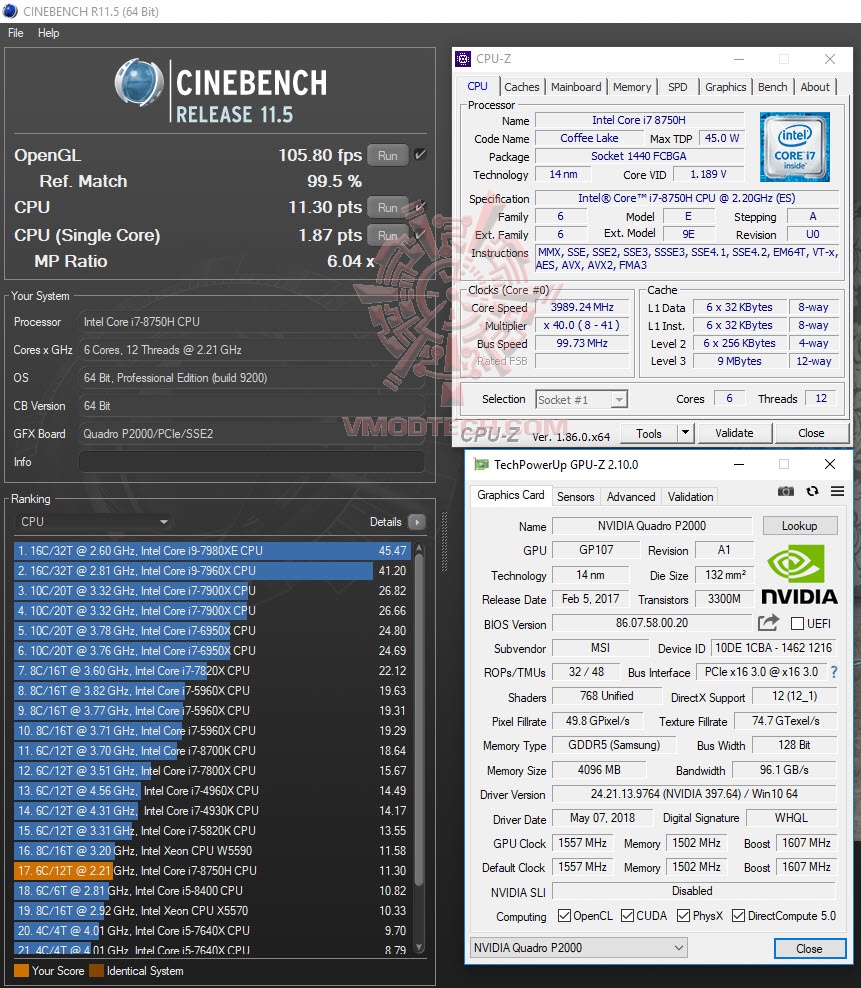Viewport: 861px width, 988px height.
Task: Click the Bus Interface question mark
Action: click(x=834, y=672)
